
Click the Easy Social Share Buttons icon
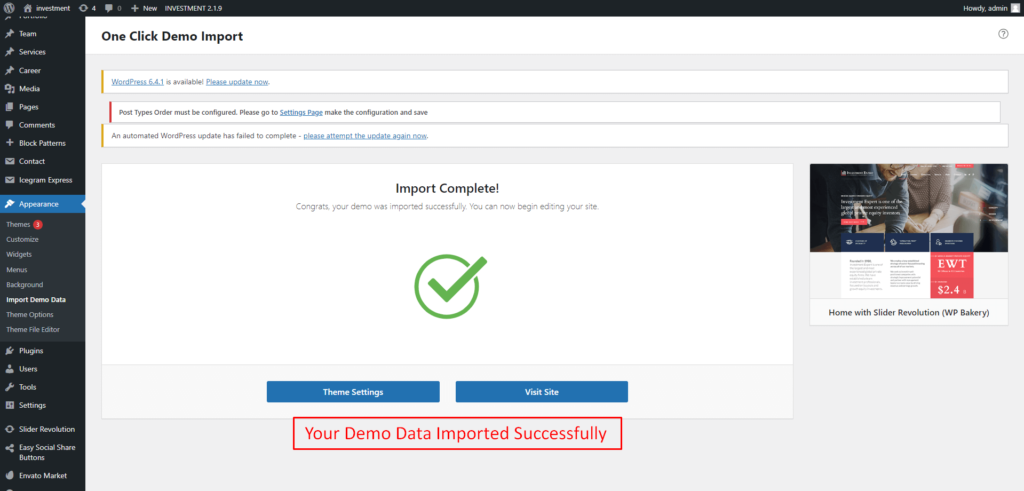pos(10,448)
